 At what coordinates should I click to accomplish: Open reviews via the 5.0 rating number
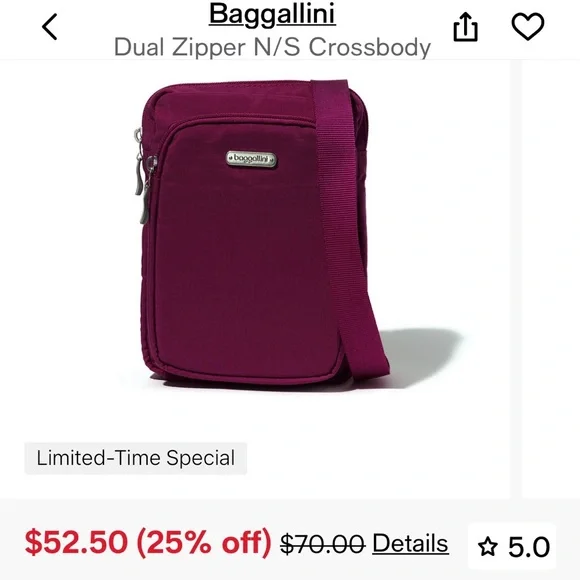pyautogui.click(x=529, y=547)
